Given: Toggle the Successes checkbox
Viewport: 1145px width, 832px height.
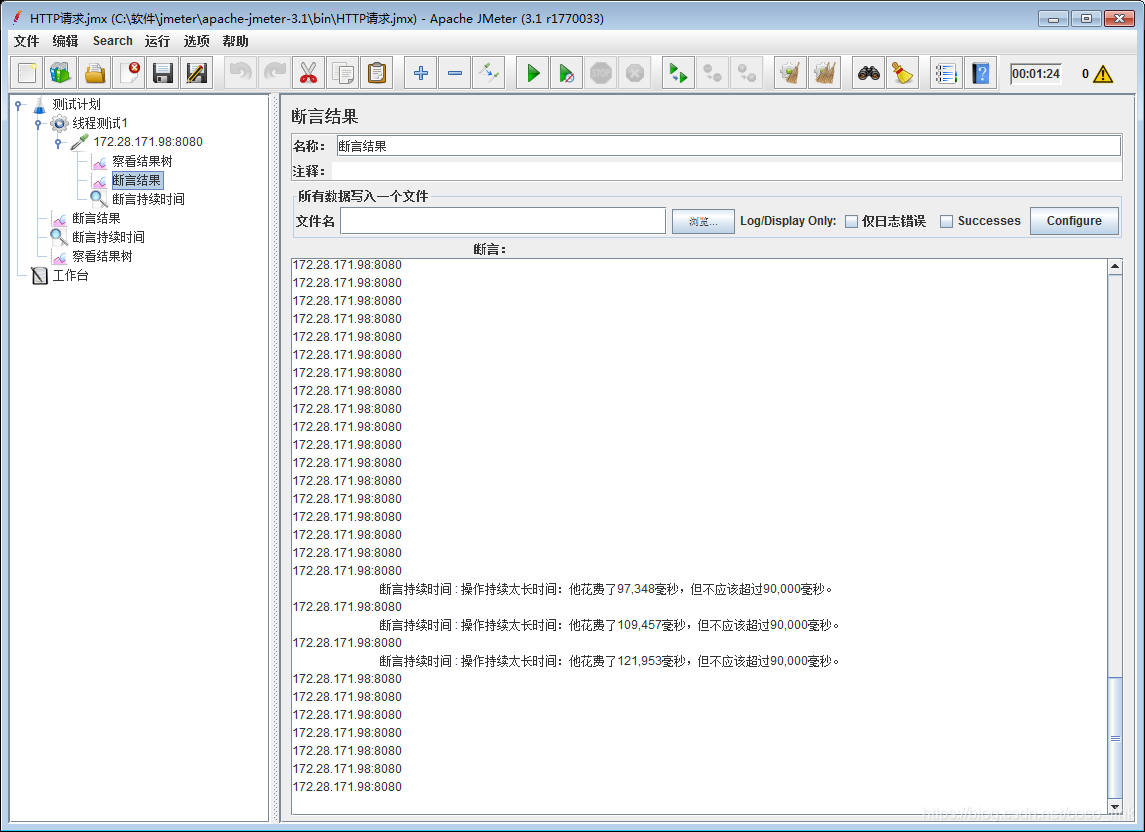Looking at the screenshot, I should click(946, 221).
